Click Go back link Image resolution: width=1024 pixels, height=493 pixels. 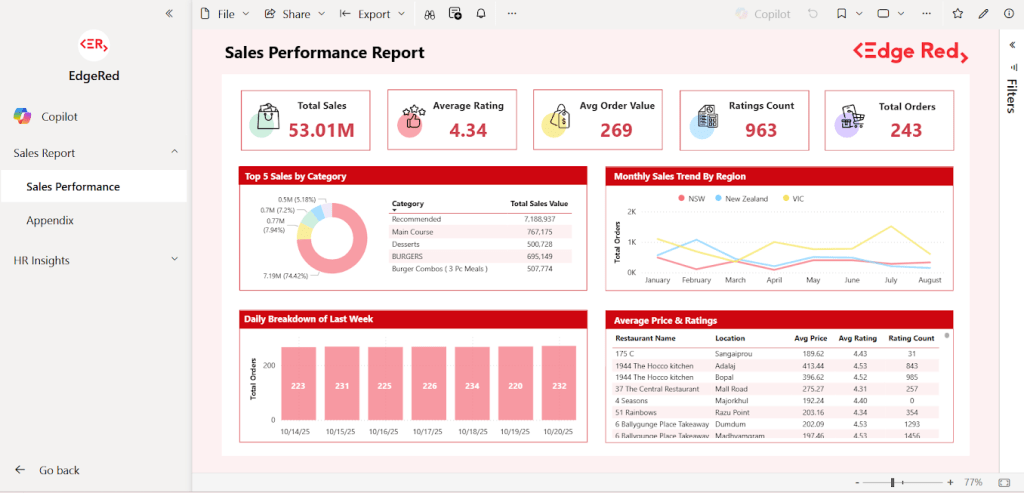tap(58, 470)
